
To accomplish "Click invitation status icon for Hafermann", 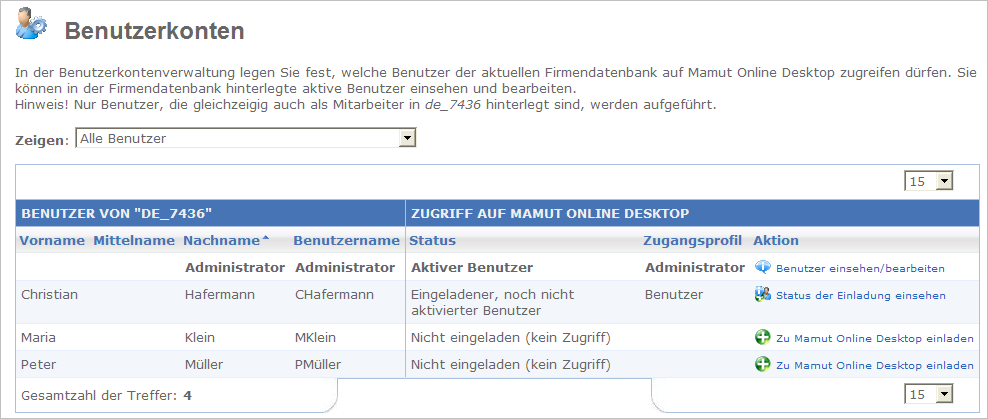I will click(762, 294).
